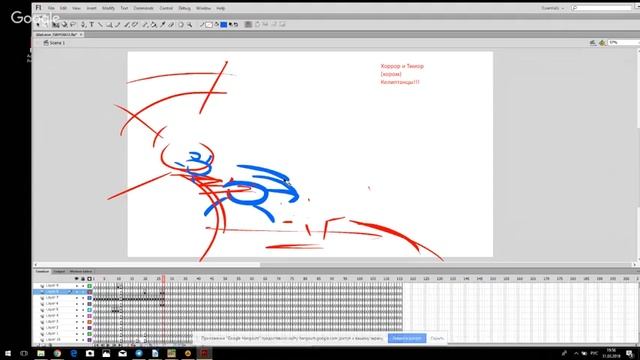Select the Hand tool
Screen dimensions: 640x360
tap(181, 24)
